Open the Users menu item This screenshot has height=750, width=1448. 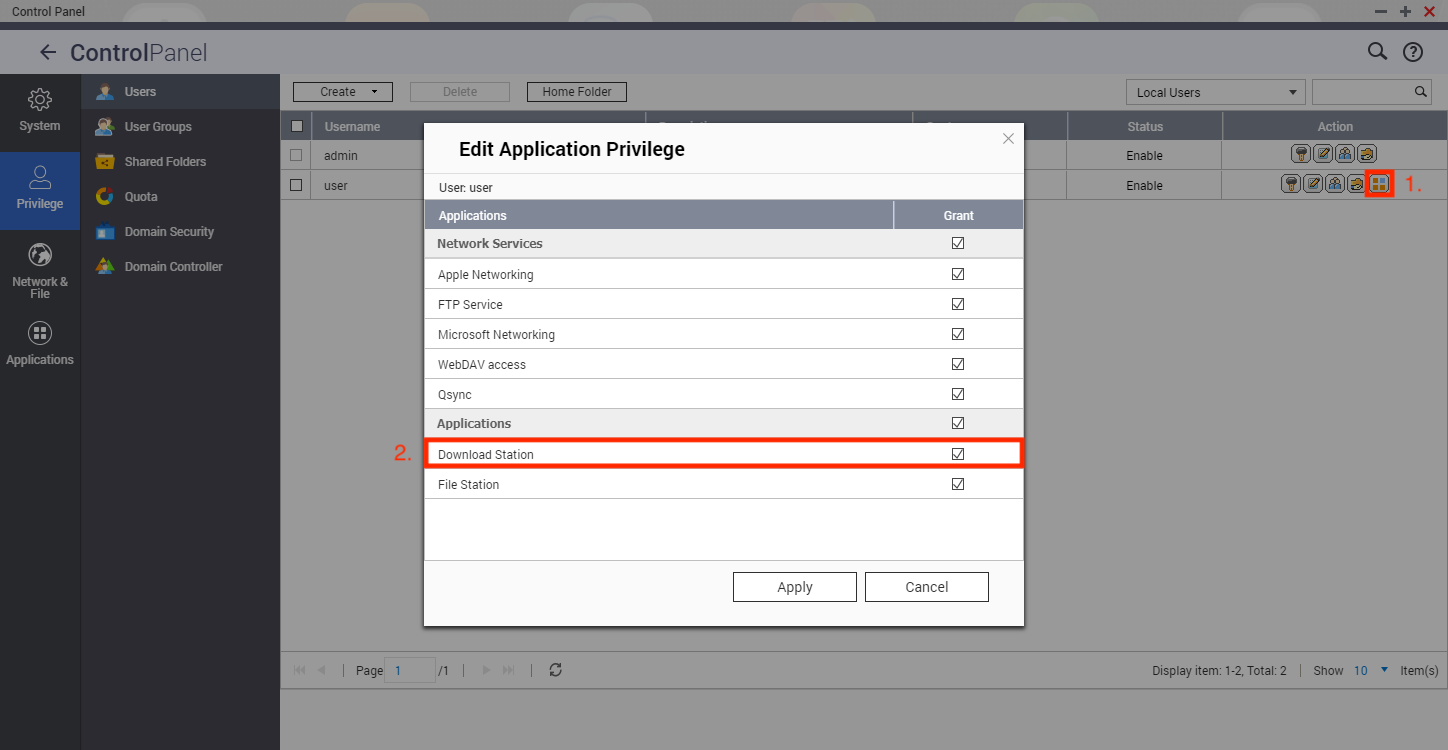coord(180,91)
